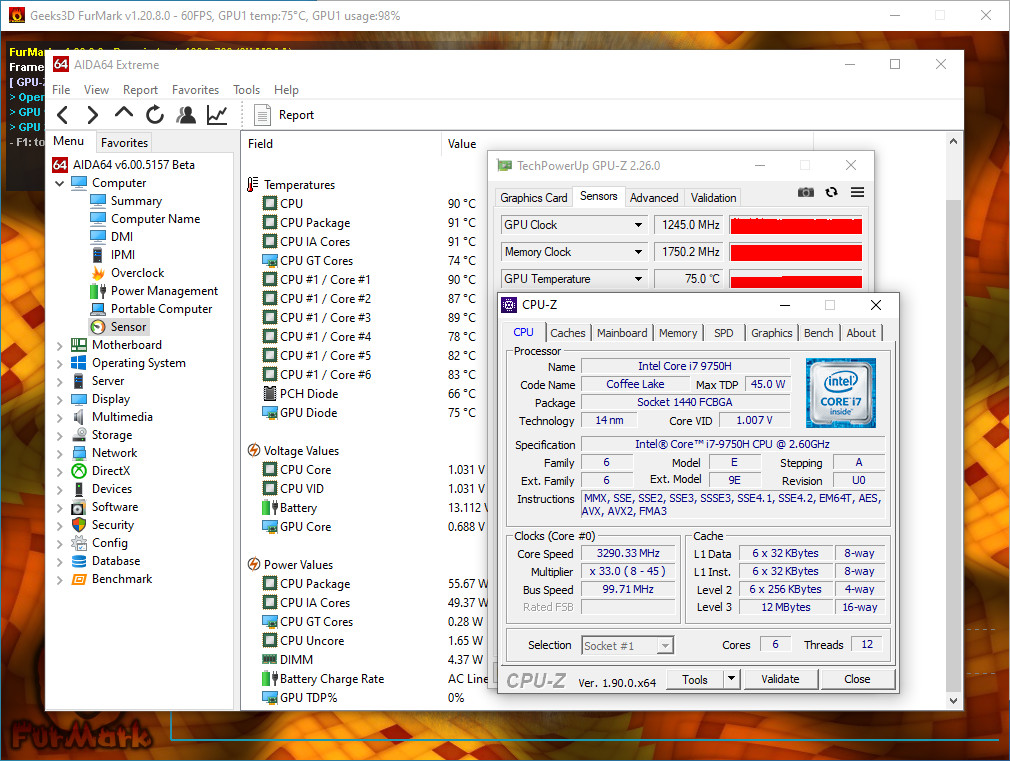Open the Tools menu in AIDA64

point(247,90)
